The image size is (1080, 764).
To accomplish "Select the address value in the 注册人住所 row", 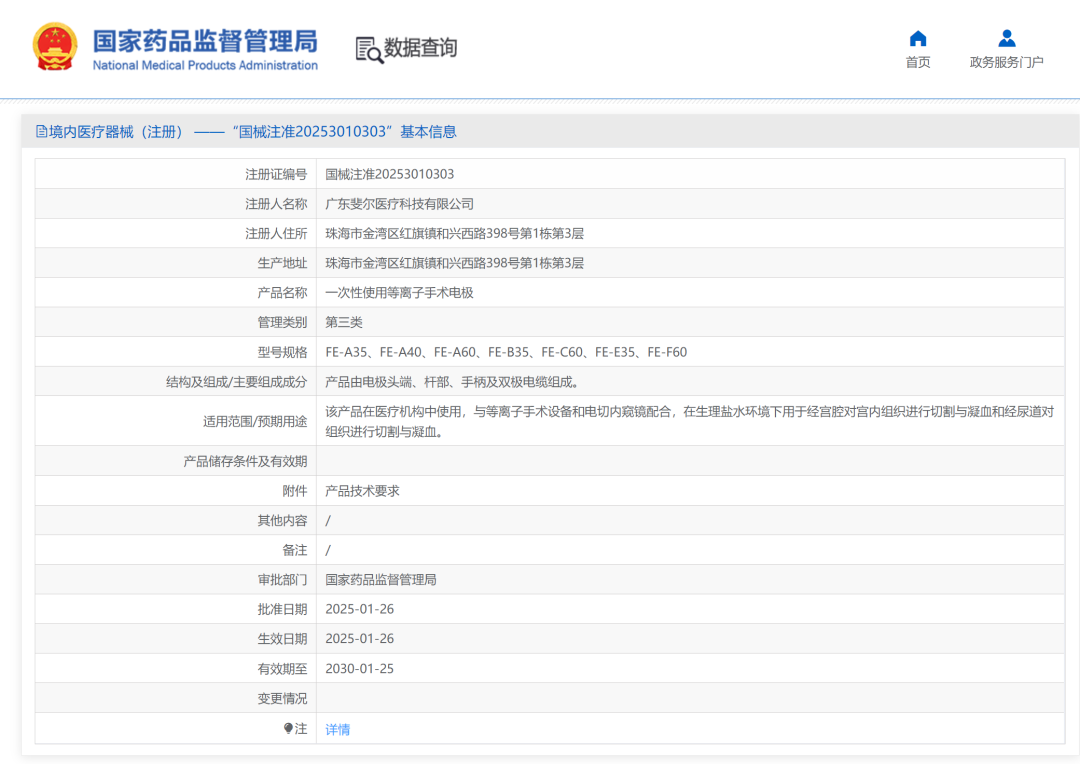I will [x=455, y=234].
